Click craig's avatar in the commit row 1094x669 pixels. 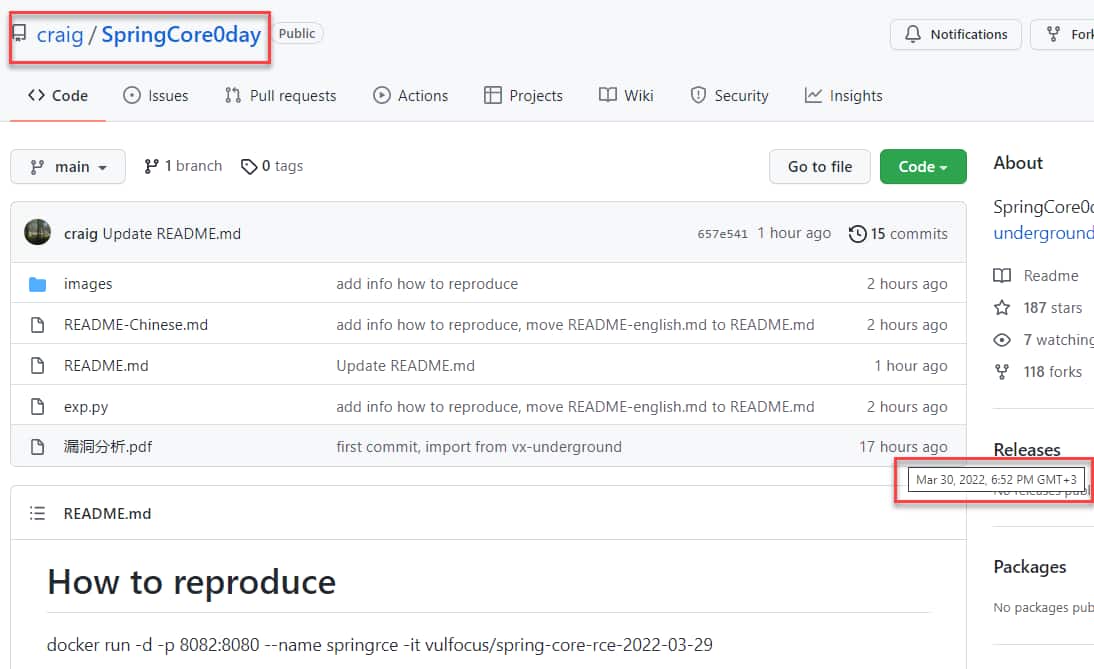pos(38,233)
